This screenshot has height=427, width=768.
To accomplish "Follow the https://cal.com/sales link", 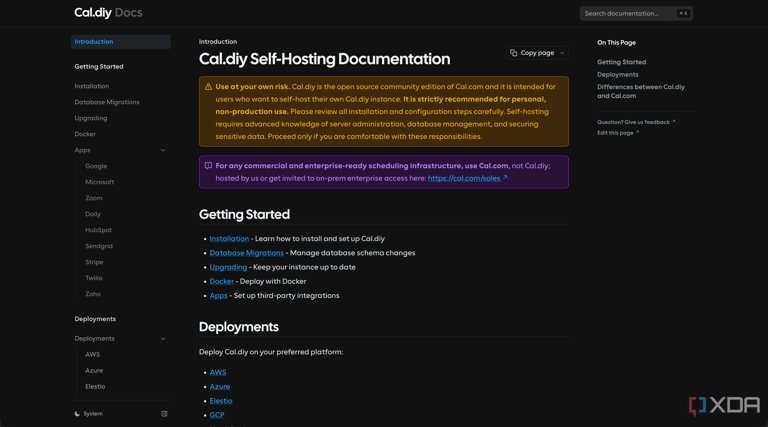I will click(x=467, y=178).
